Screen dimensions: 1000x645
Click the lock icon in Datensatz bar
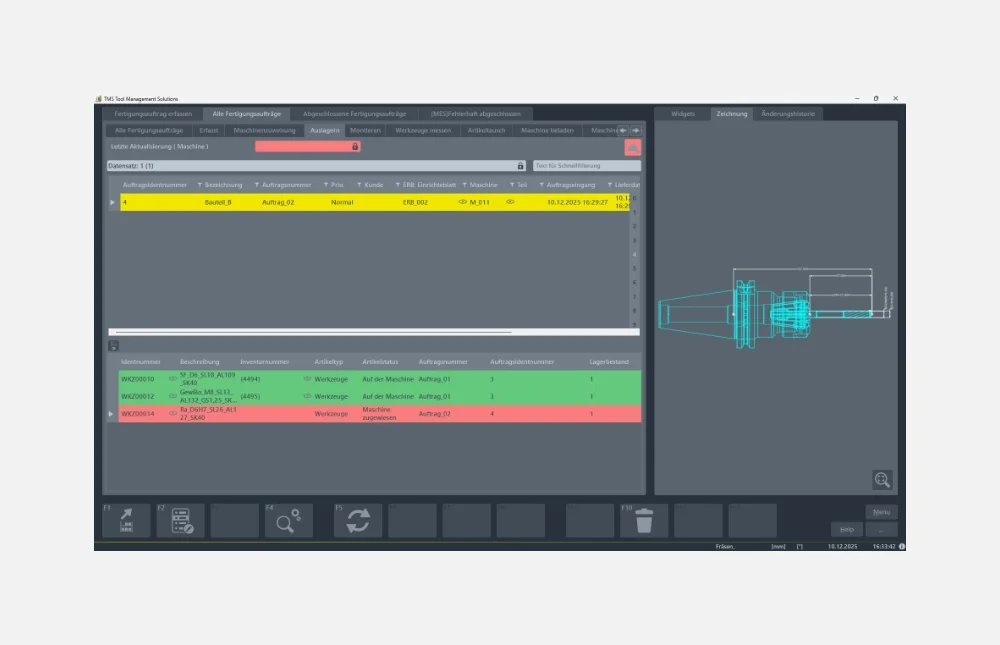(x=519, y=166)
